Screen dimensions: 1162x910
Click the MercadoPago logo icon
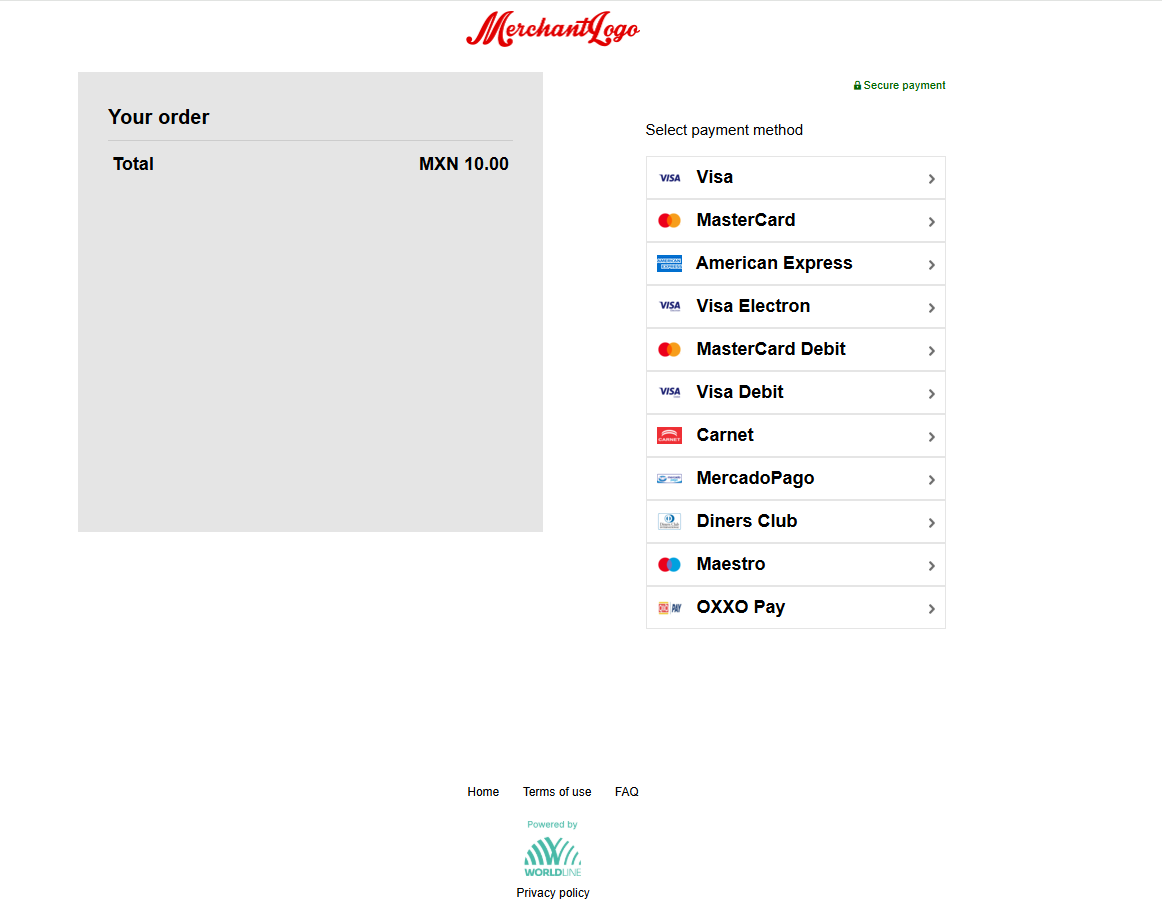[669, 479]
